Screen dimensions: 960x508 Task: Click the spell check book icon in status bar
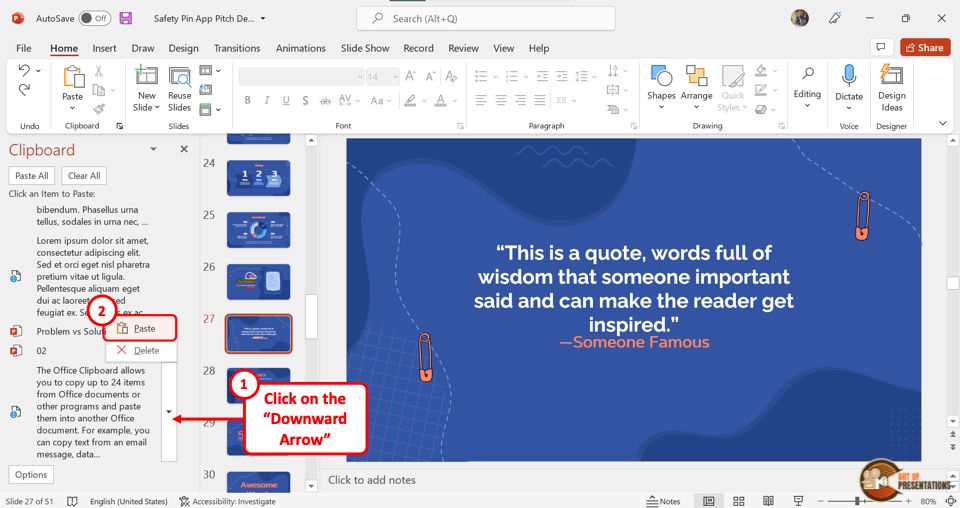tap(72, 501)
